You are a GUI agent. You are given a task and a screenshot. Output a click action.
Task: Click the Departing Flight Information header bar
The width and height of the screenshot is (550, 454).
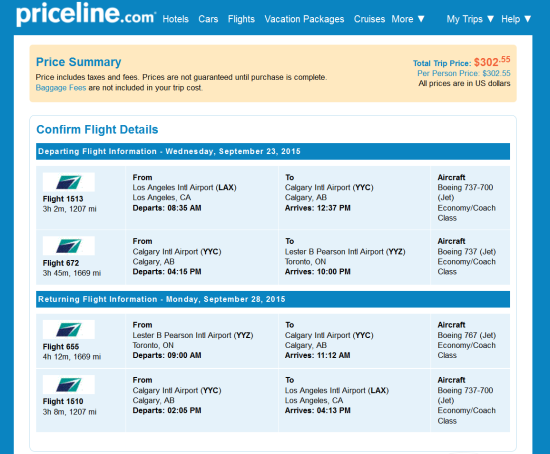coord(273,151)
